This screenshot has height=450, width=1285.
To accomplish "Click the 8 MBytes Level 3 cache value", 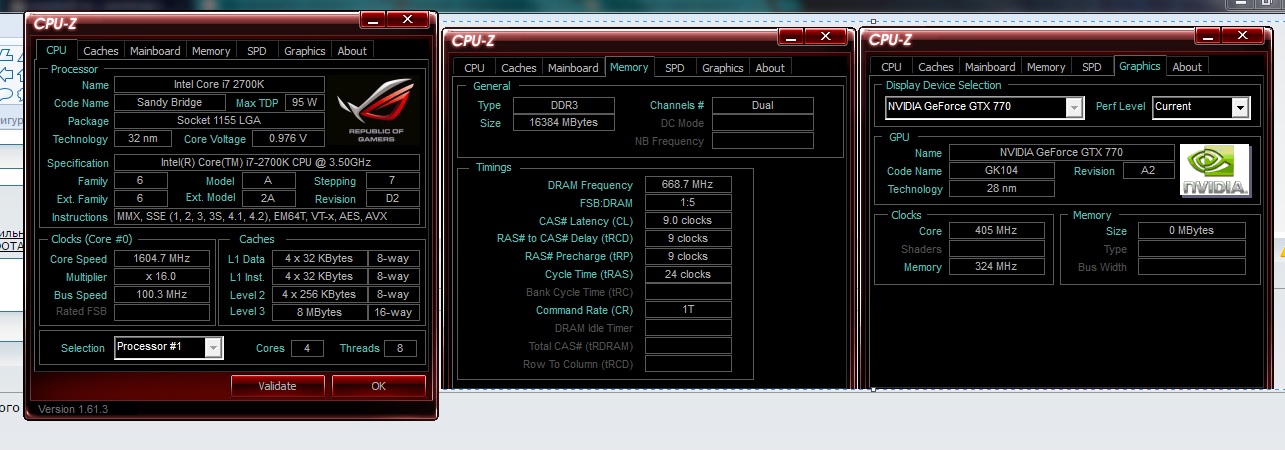I will [319, 312].
